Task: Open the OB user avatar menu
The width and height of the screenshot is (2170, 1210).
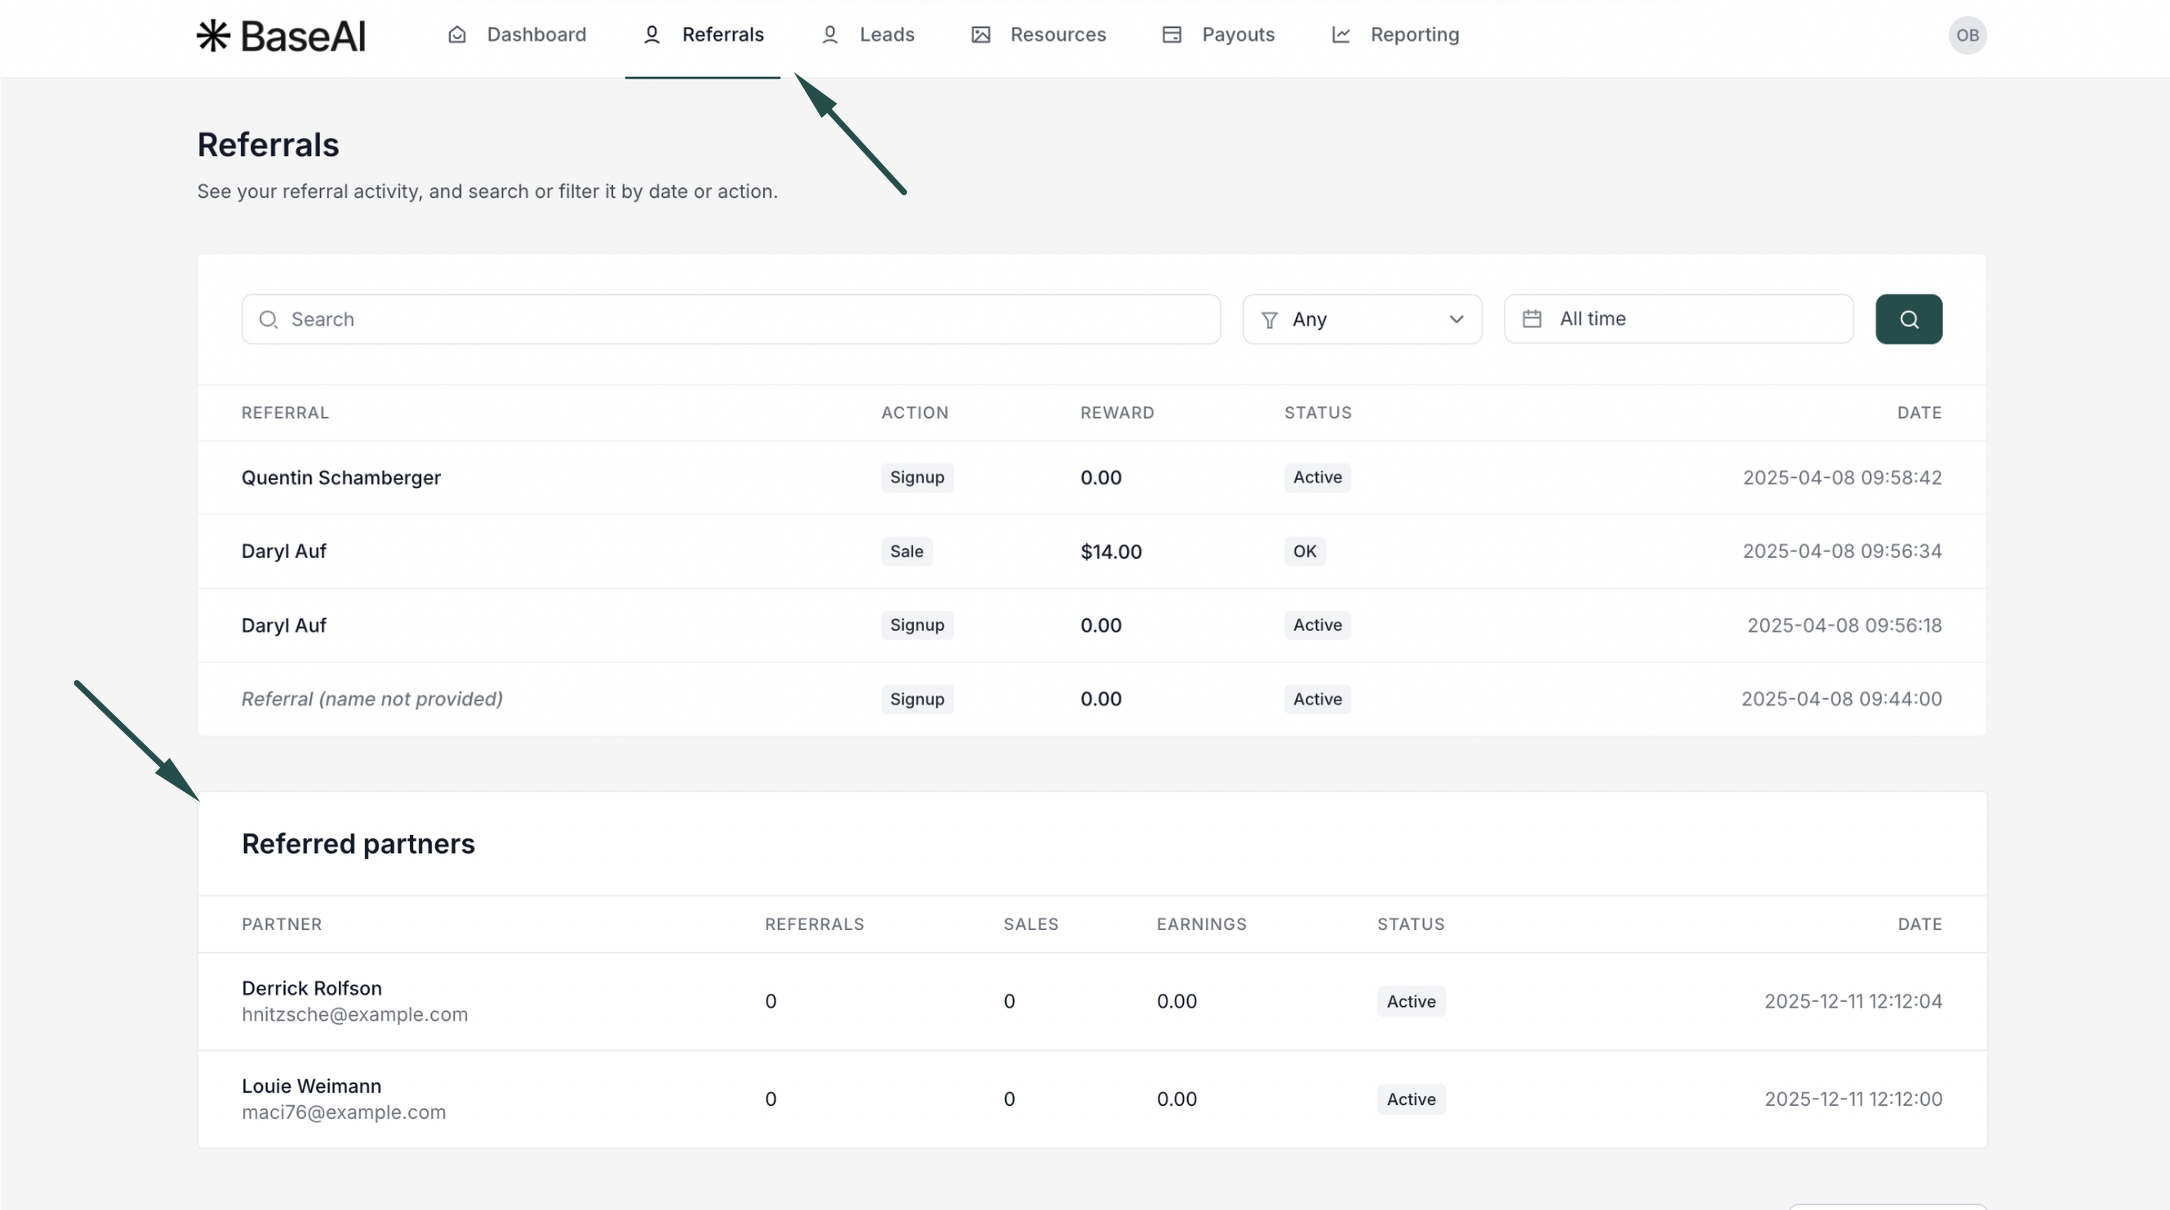Action: coord(1967,35)
